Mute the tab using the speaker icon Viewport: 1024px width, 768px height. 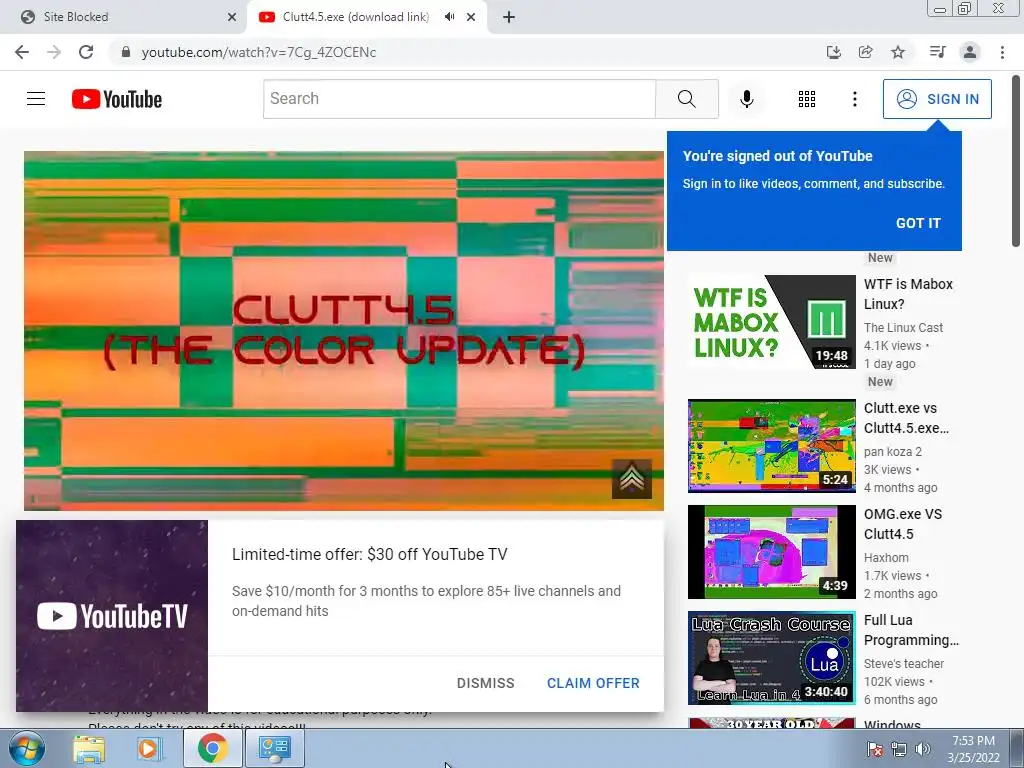[x=449, y=17]
